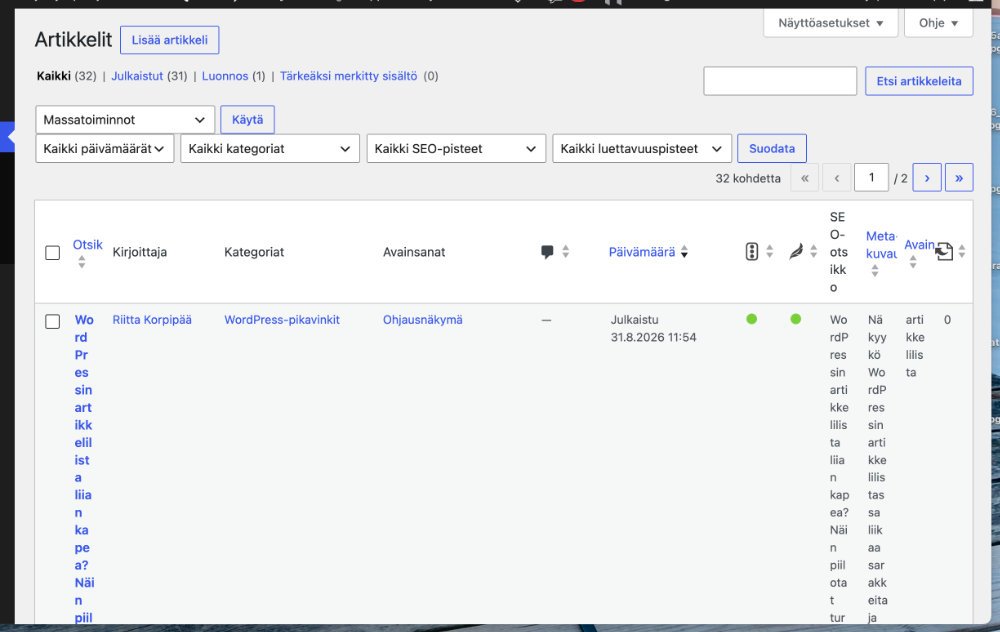Open the WordPress-pikavinkit category link
This screenshot has height=632, width=1000.
point(282,320)
